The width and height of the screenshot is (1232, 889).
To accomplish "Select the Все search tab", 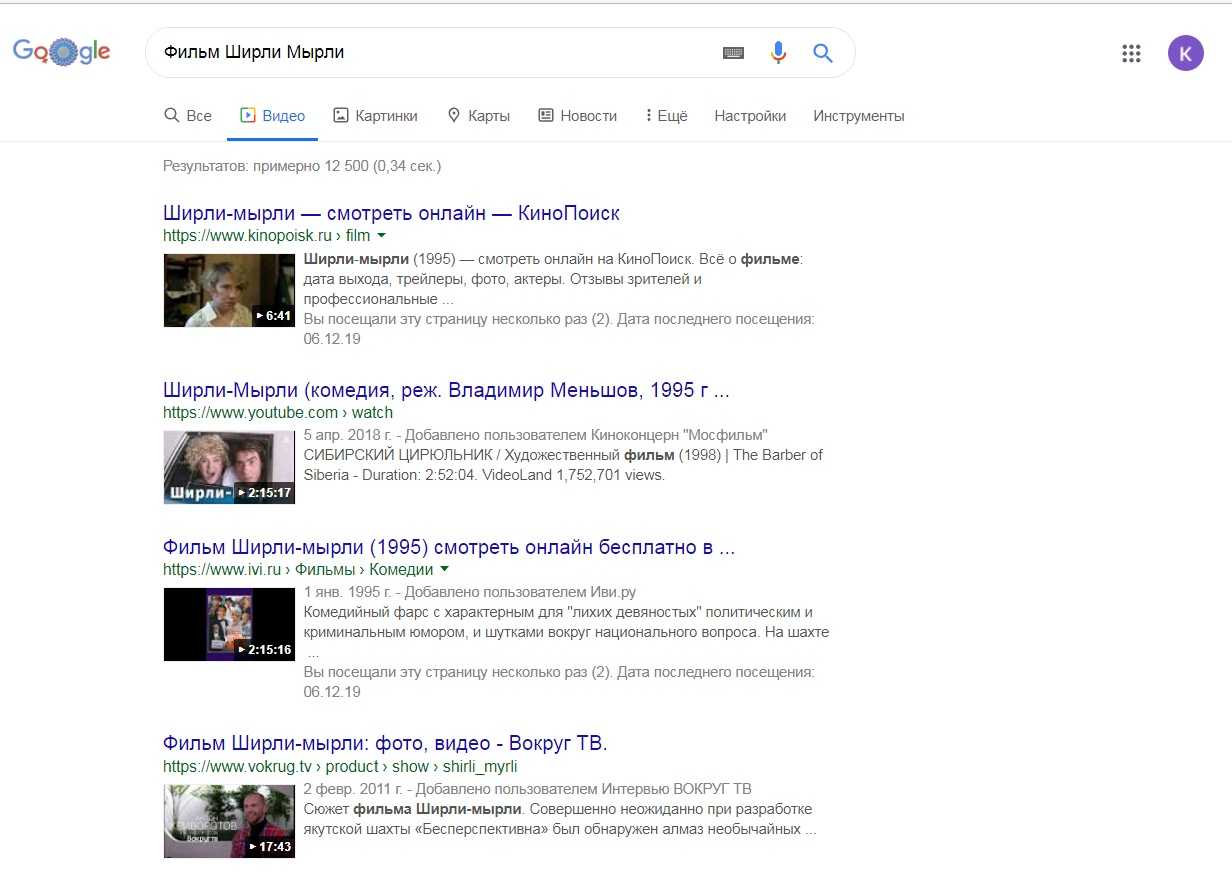I will point(188,116).
